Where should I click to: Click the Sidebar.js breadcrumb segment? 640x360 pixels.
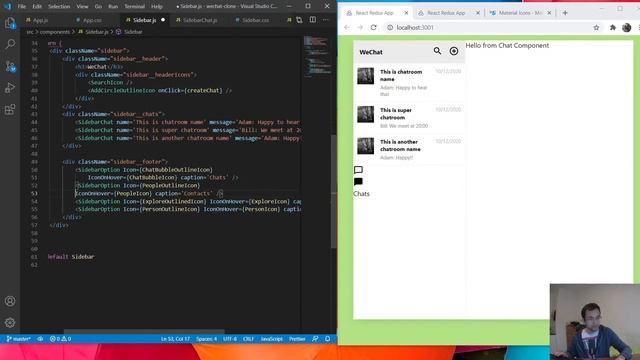(x=97, y=32)
